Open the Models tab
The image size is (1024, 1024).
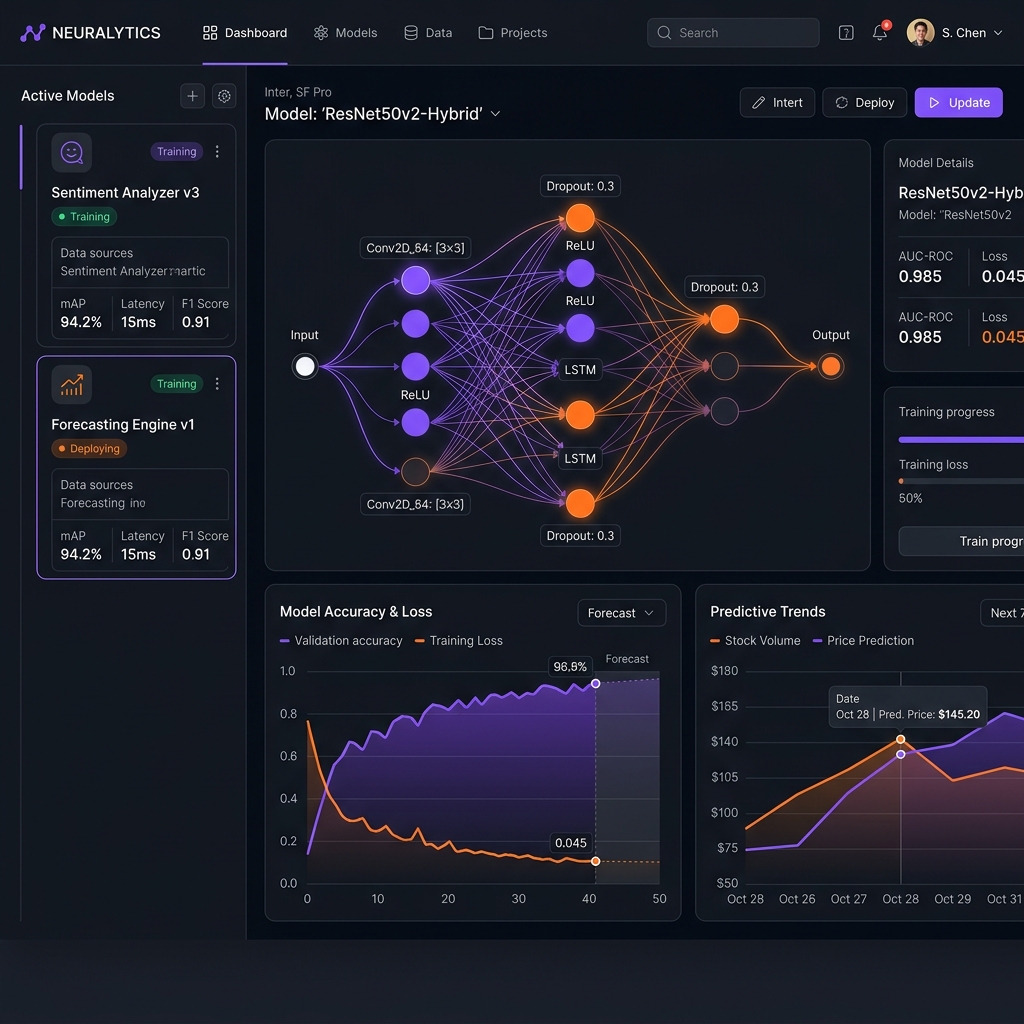coord(345,33)
